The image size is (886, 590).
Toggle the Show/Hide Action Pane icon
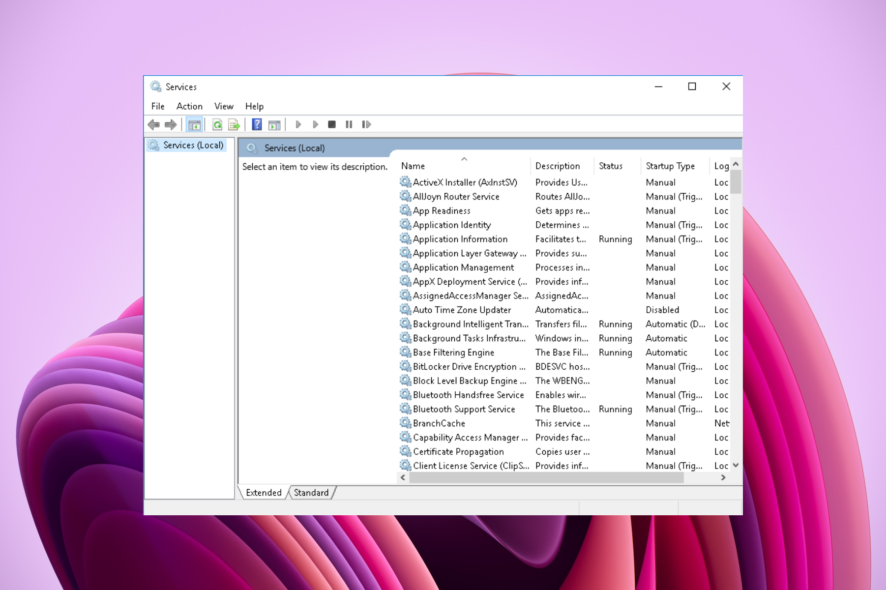click(274, 124)
